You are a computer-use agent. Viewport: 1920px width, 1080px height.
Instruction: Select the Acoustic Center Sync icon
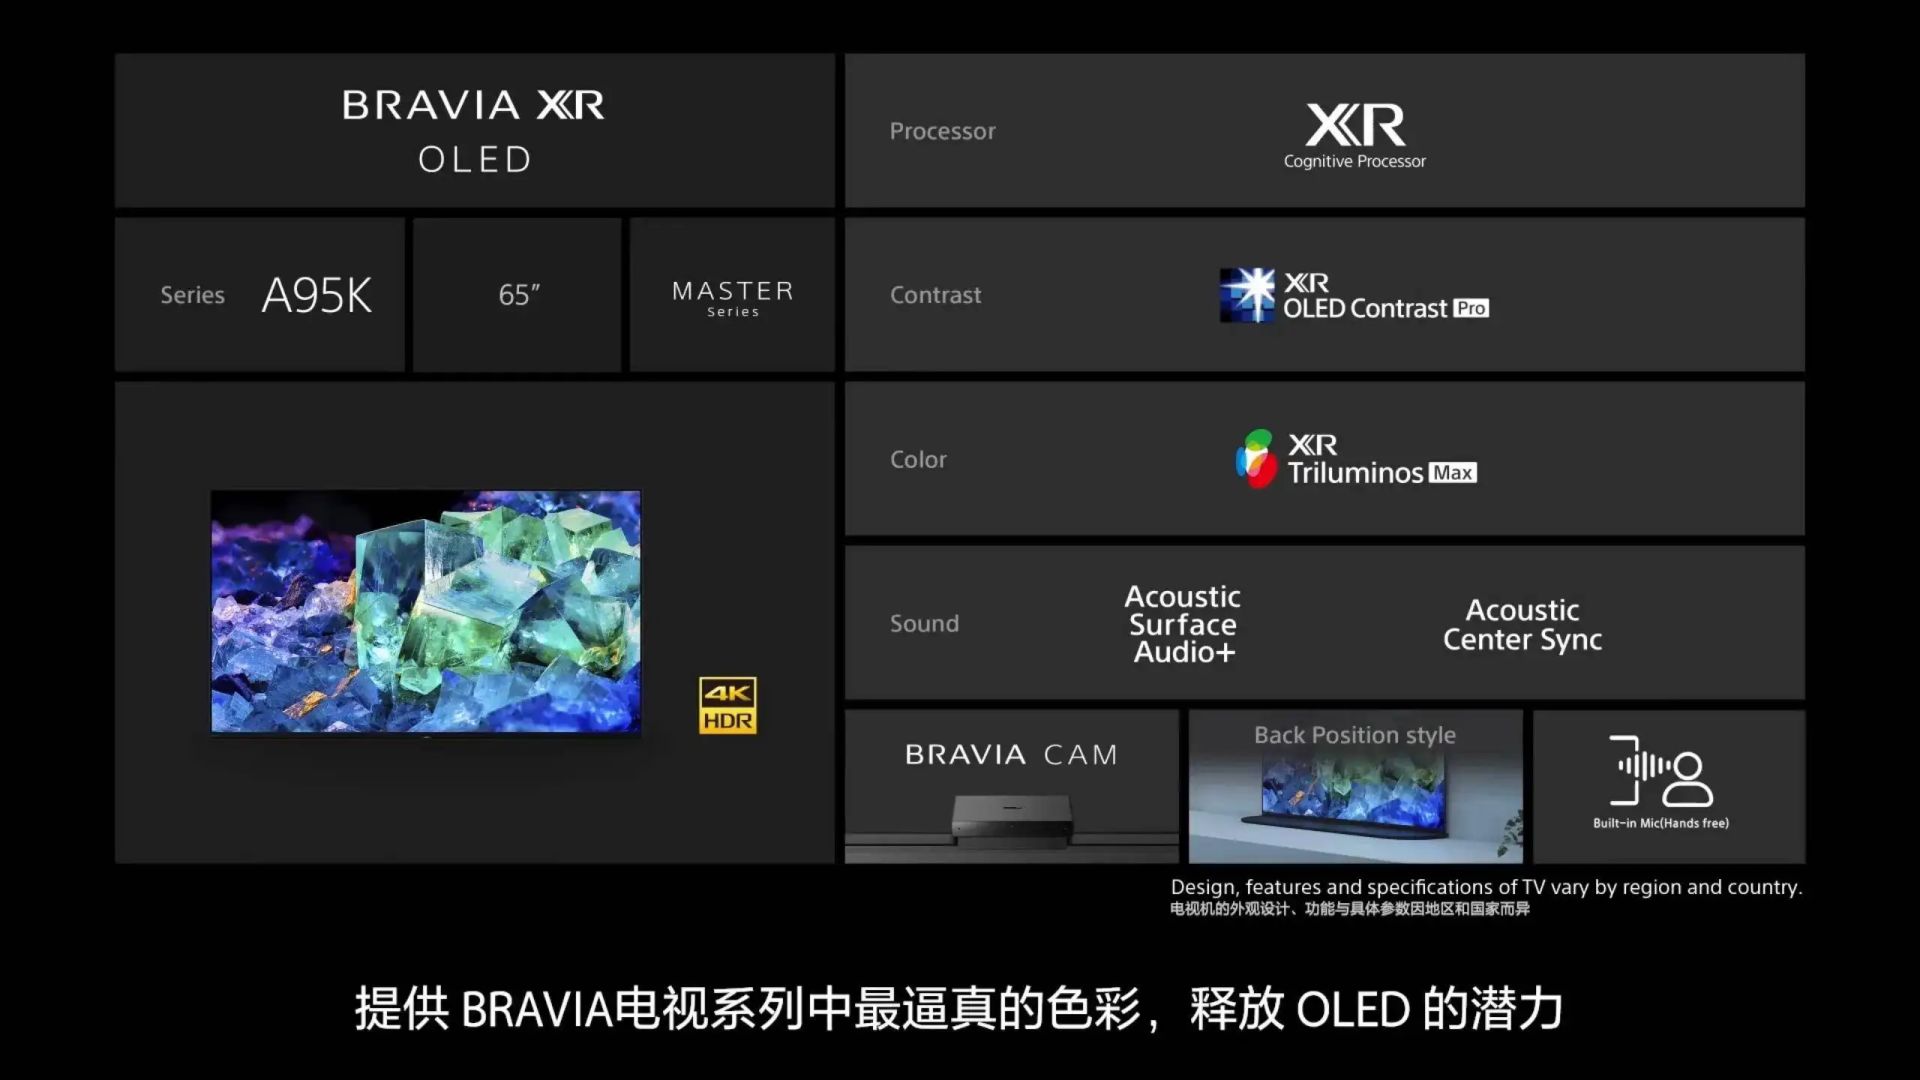[x=1523, y=624]
